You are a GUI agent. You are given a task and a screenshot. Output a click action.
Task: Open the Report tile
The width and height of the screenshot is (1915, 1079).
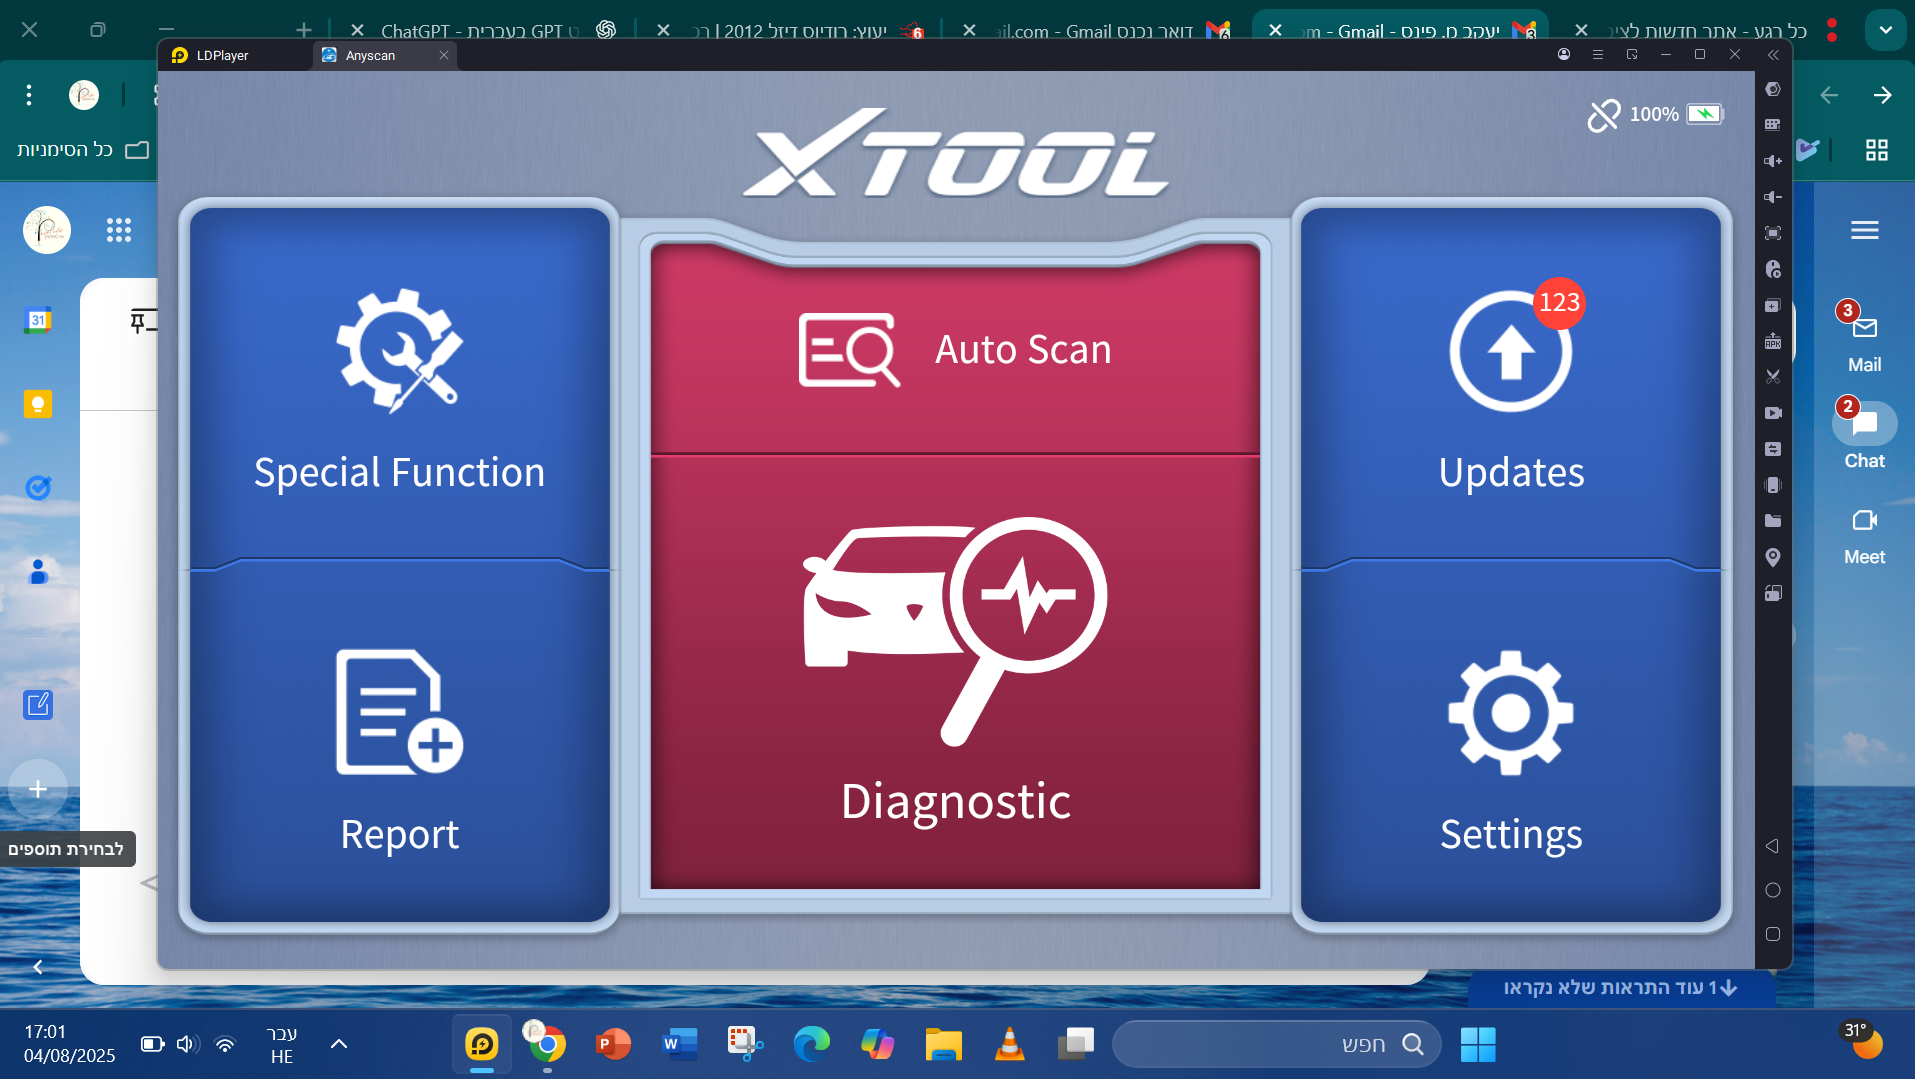(x=399, y=745)
